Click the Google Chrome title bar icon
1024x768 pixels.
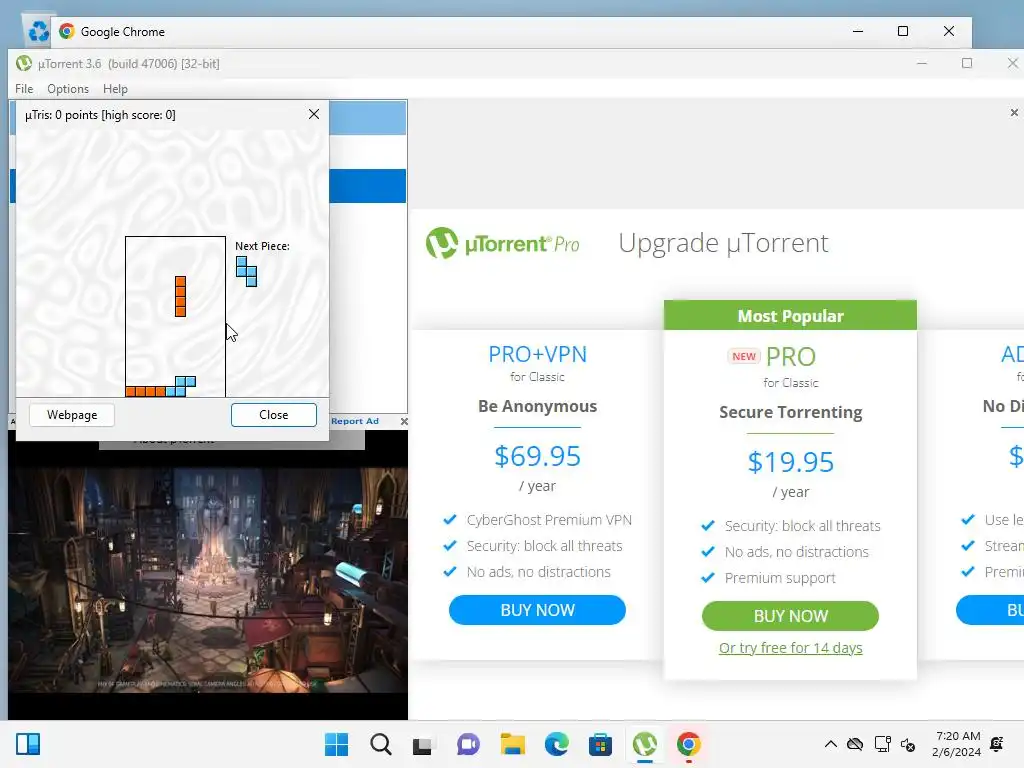[67, 31]
